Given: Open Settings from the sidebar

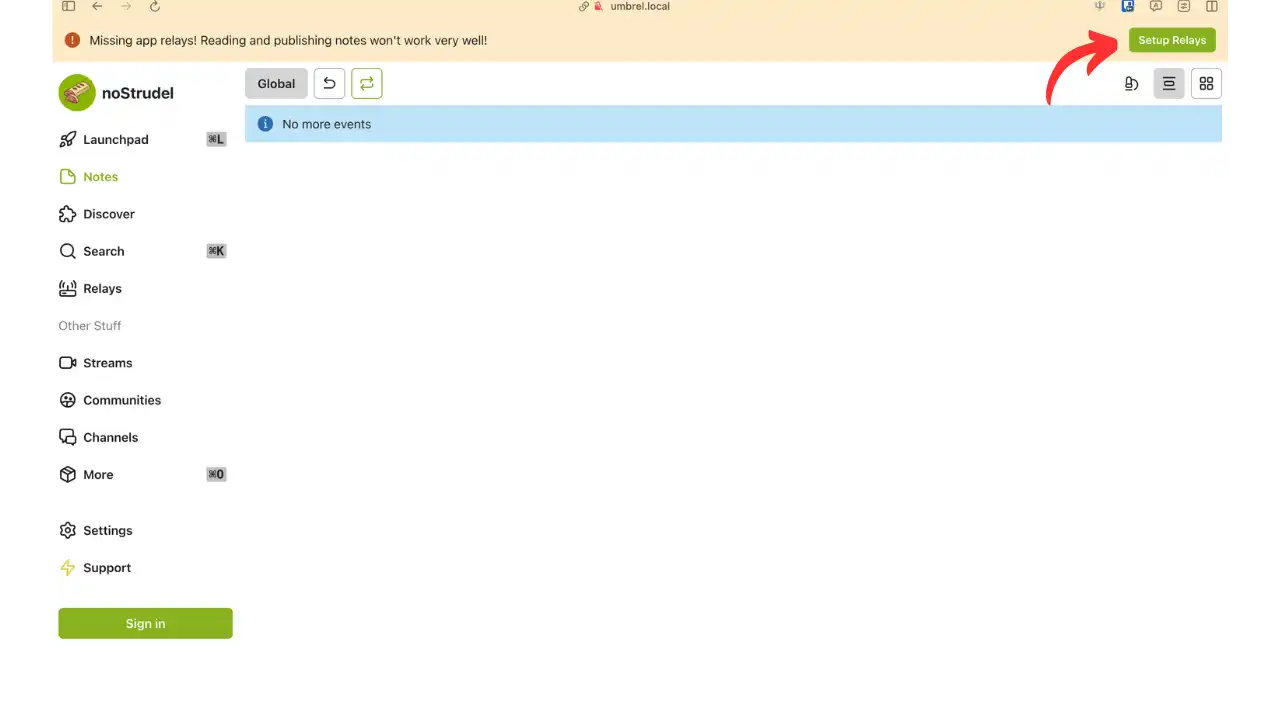Looking at the screenshot, I should point(107,530).
